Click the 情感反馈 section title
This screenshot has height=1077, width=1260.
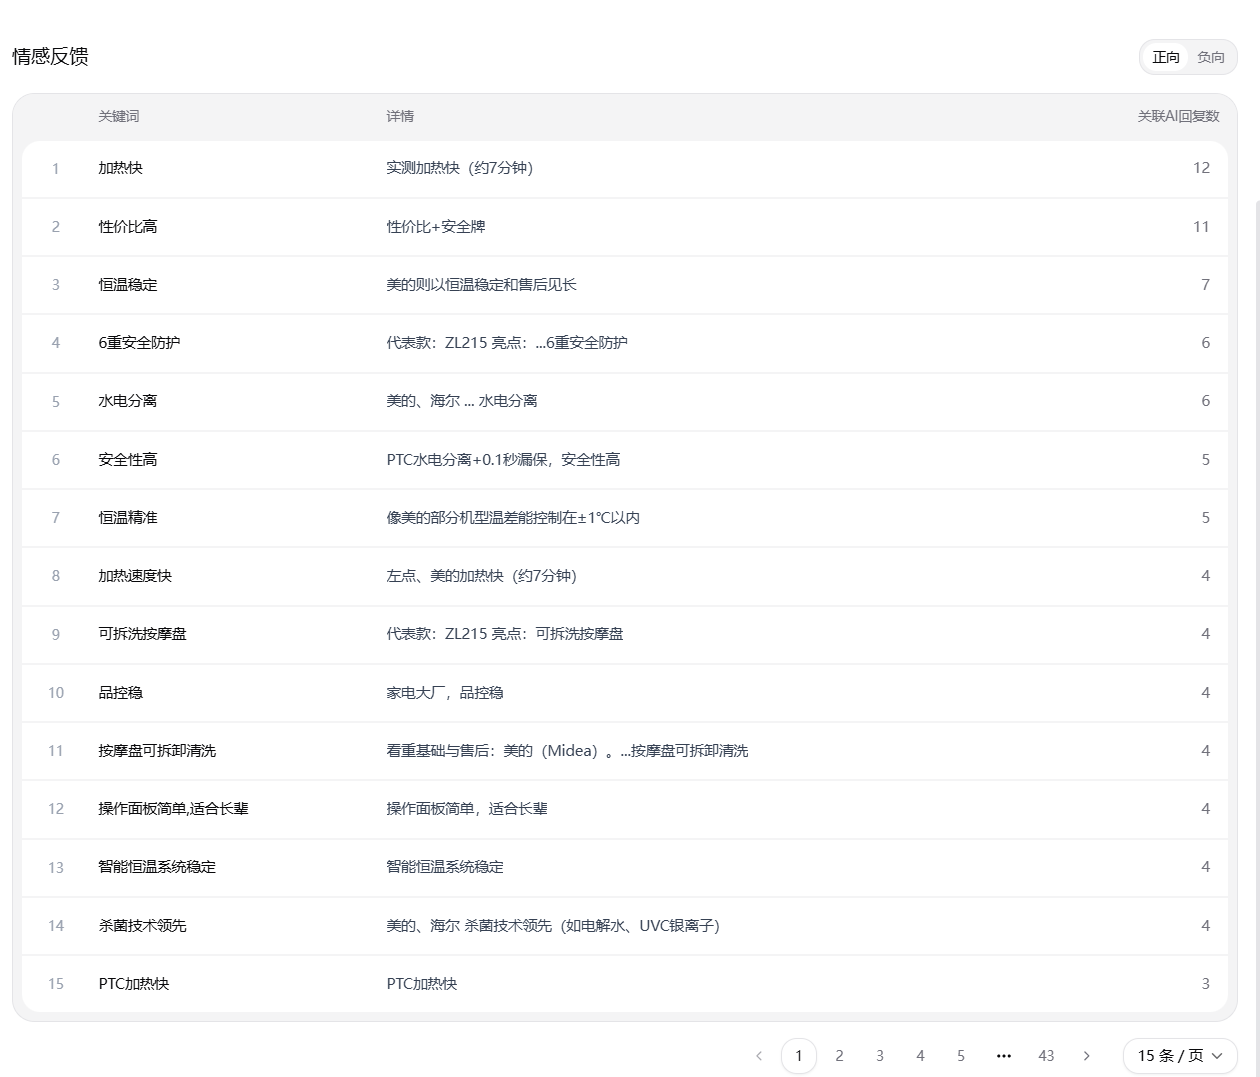50,57
